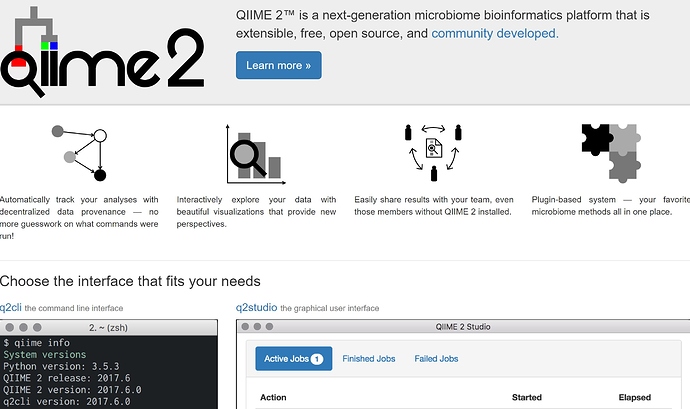Click the first window dot in zsh terminal
Screen dimensions: 690x409
pyautogui.click(x=10, y=327)
